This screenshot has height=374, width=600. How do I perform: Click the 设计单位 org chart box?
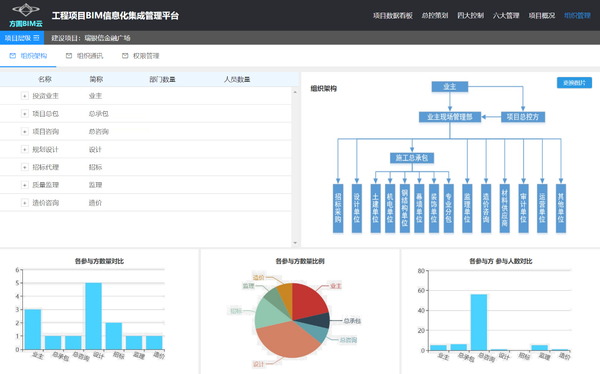(x=357, y=208)
